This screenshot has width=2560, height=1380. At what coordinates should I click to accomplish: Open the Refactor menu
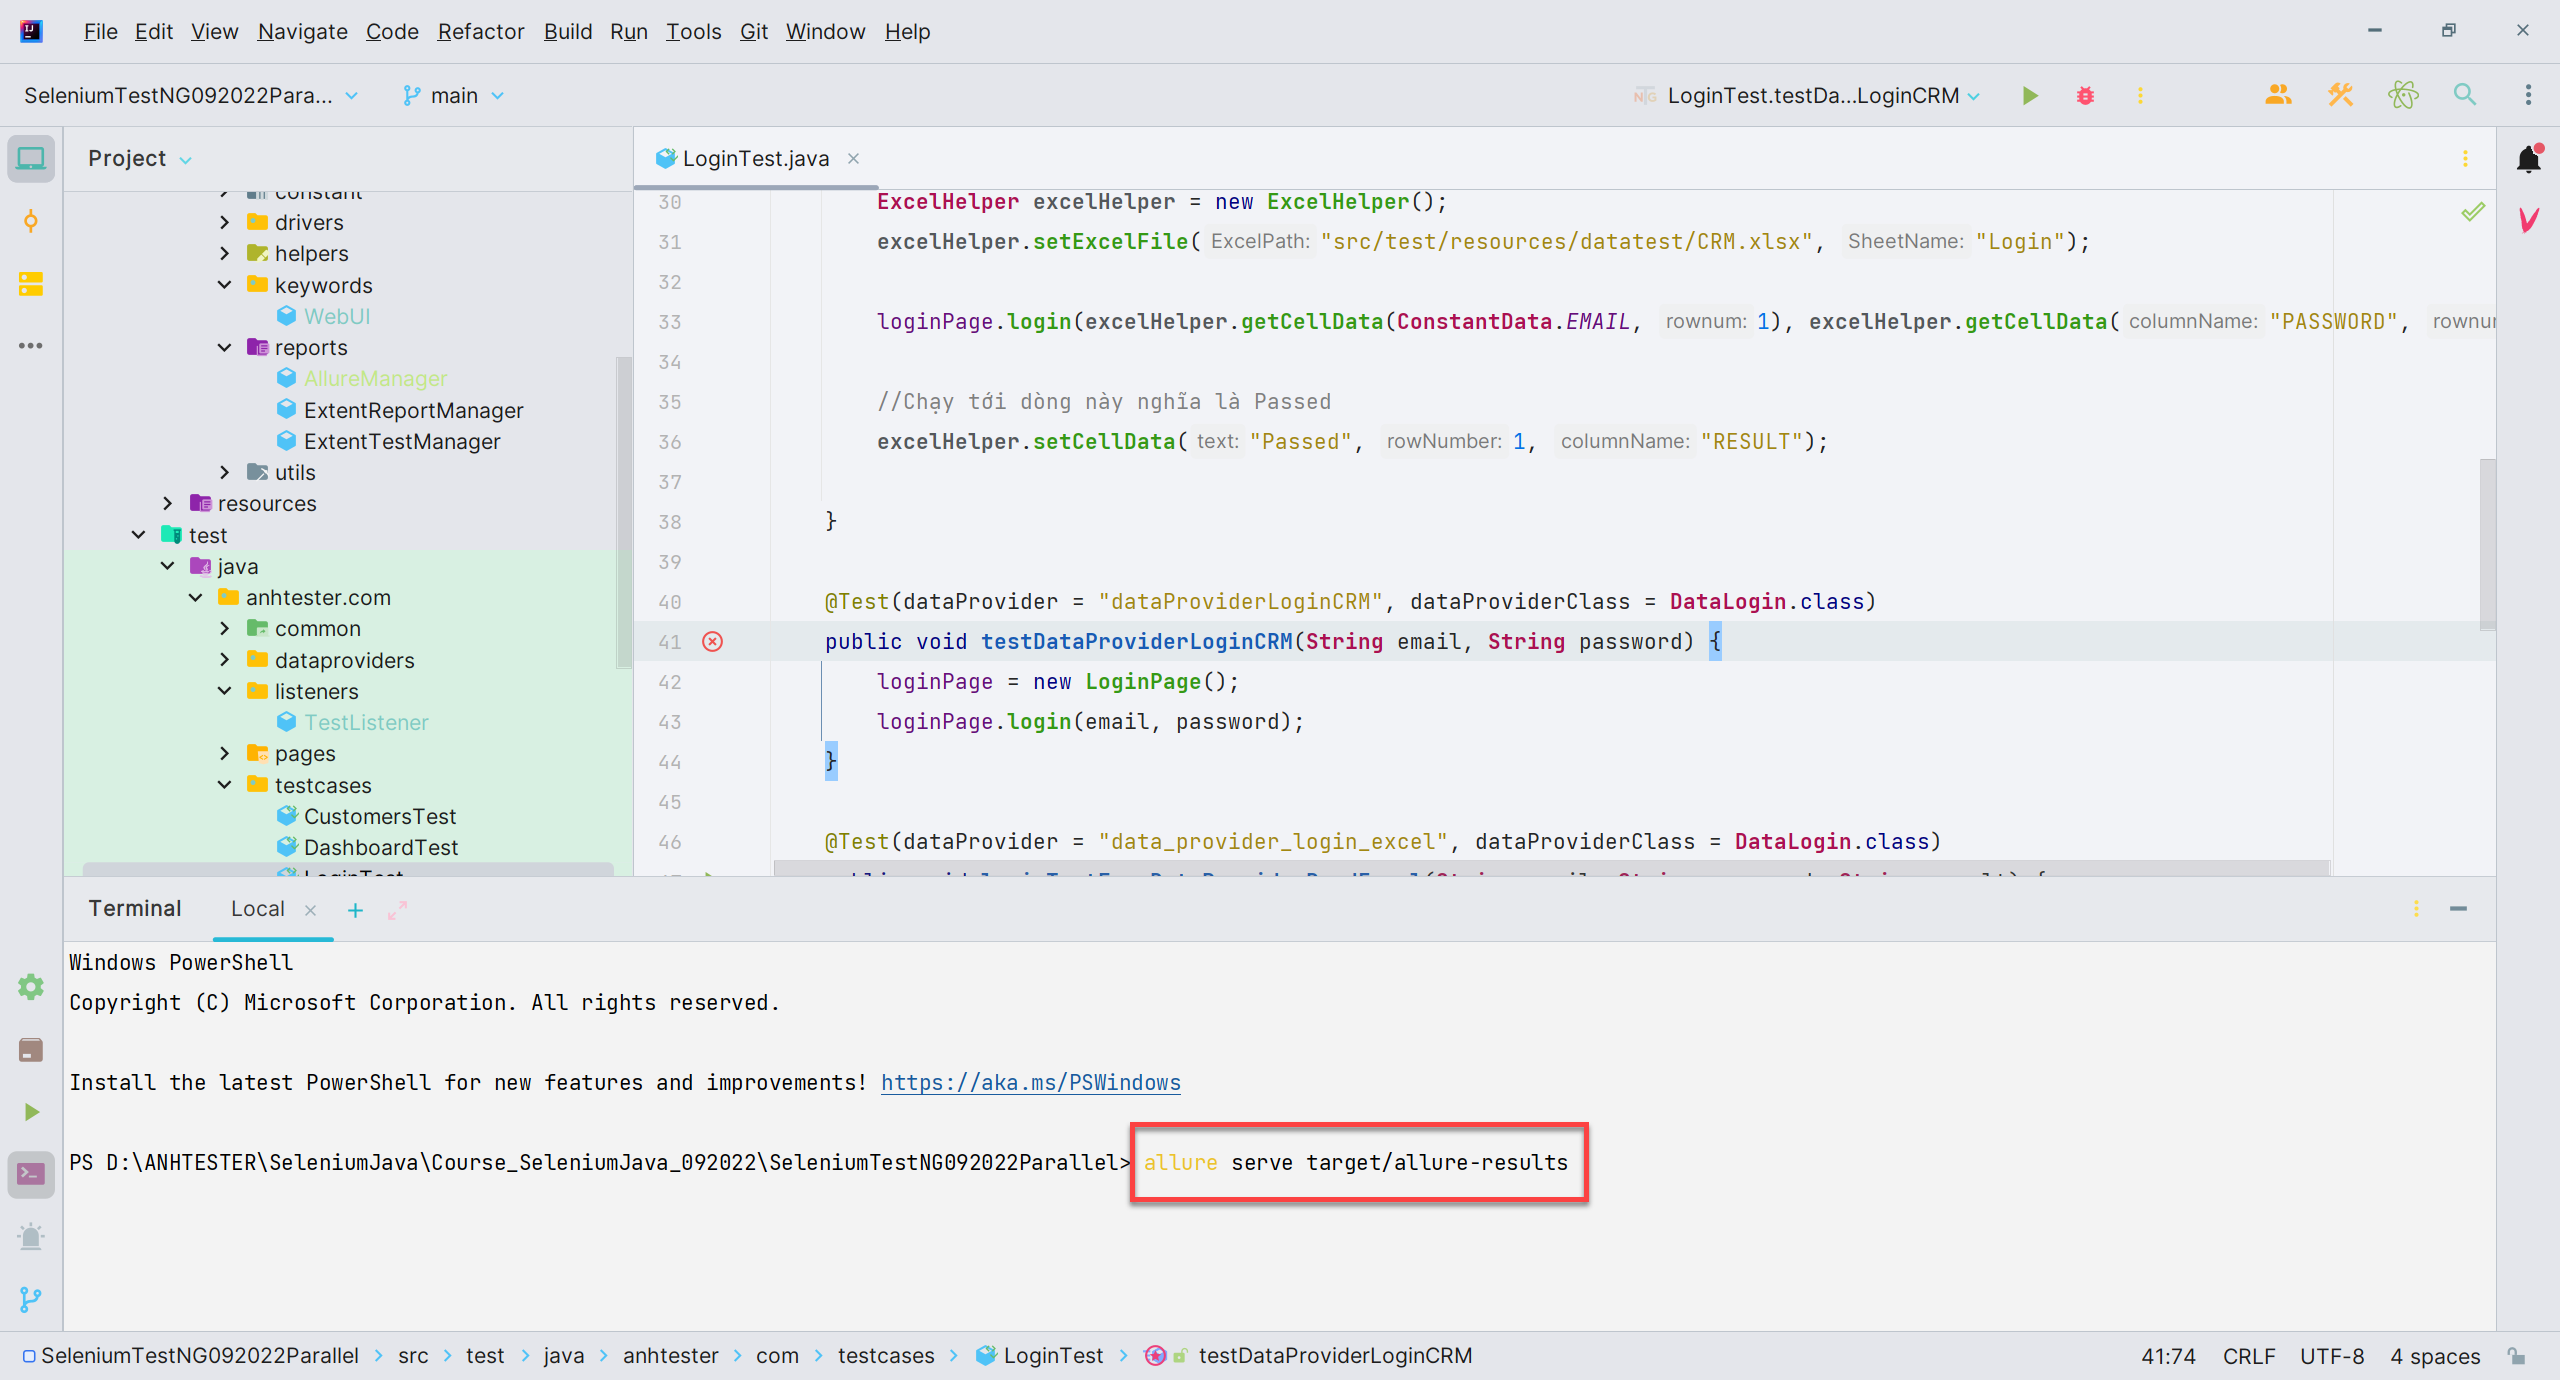coord(480,31)
